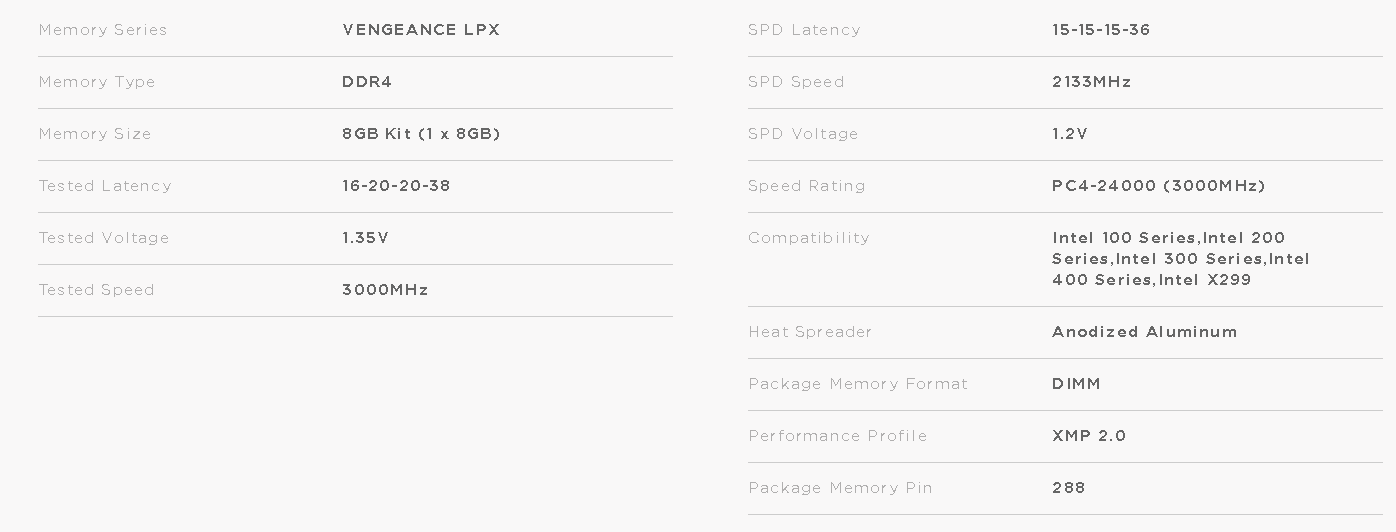
Task: Click the 1.35V tested voltage value
Action: (x=365, y=238)
